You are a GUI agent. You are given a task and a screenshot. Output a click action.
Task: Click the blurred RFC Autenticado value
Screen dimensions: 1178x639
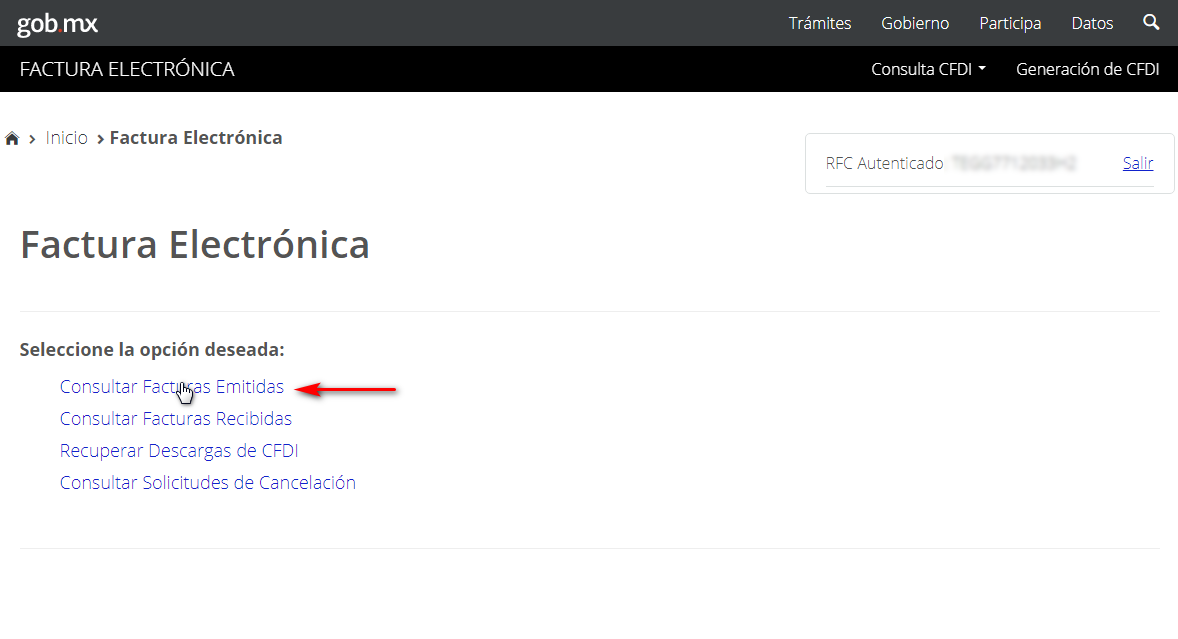coord(1014,163)
